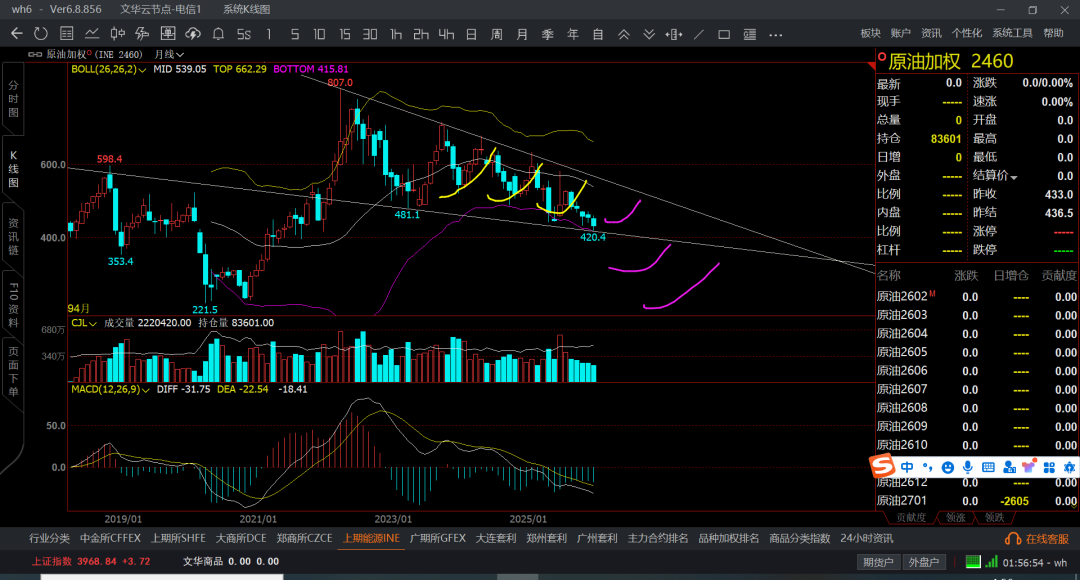Open the 资讯 menu
This screenshot has width=1080, height=580.
point(931,33)
